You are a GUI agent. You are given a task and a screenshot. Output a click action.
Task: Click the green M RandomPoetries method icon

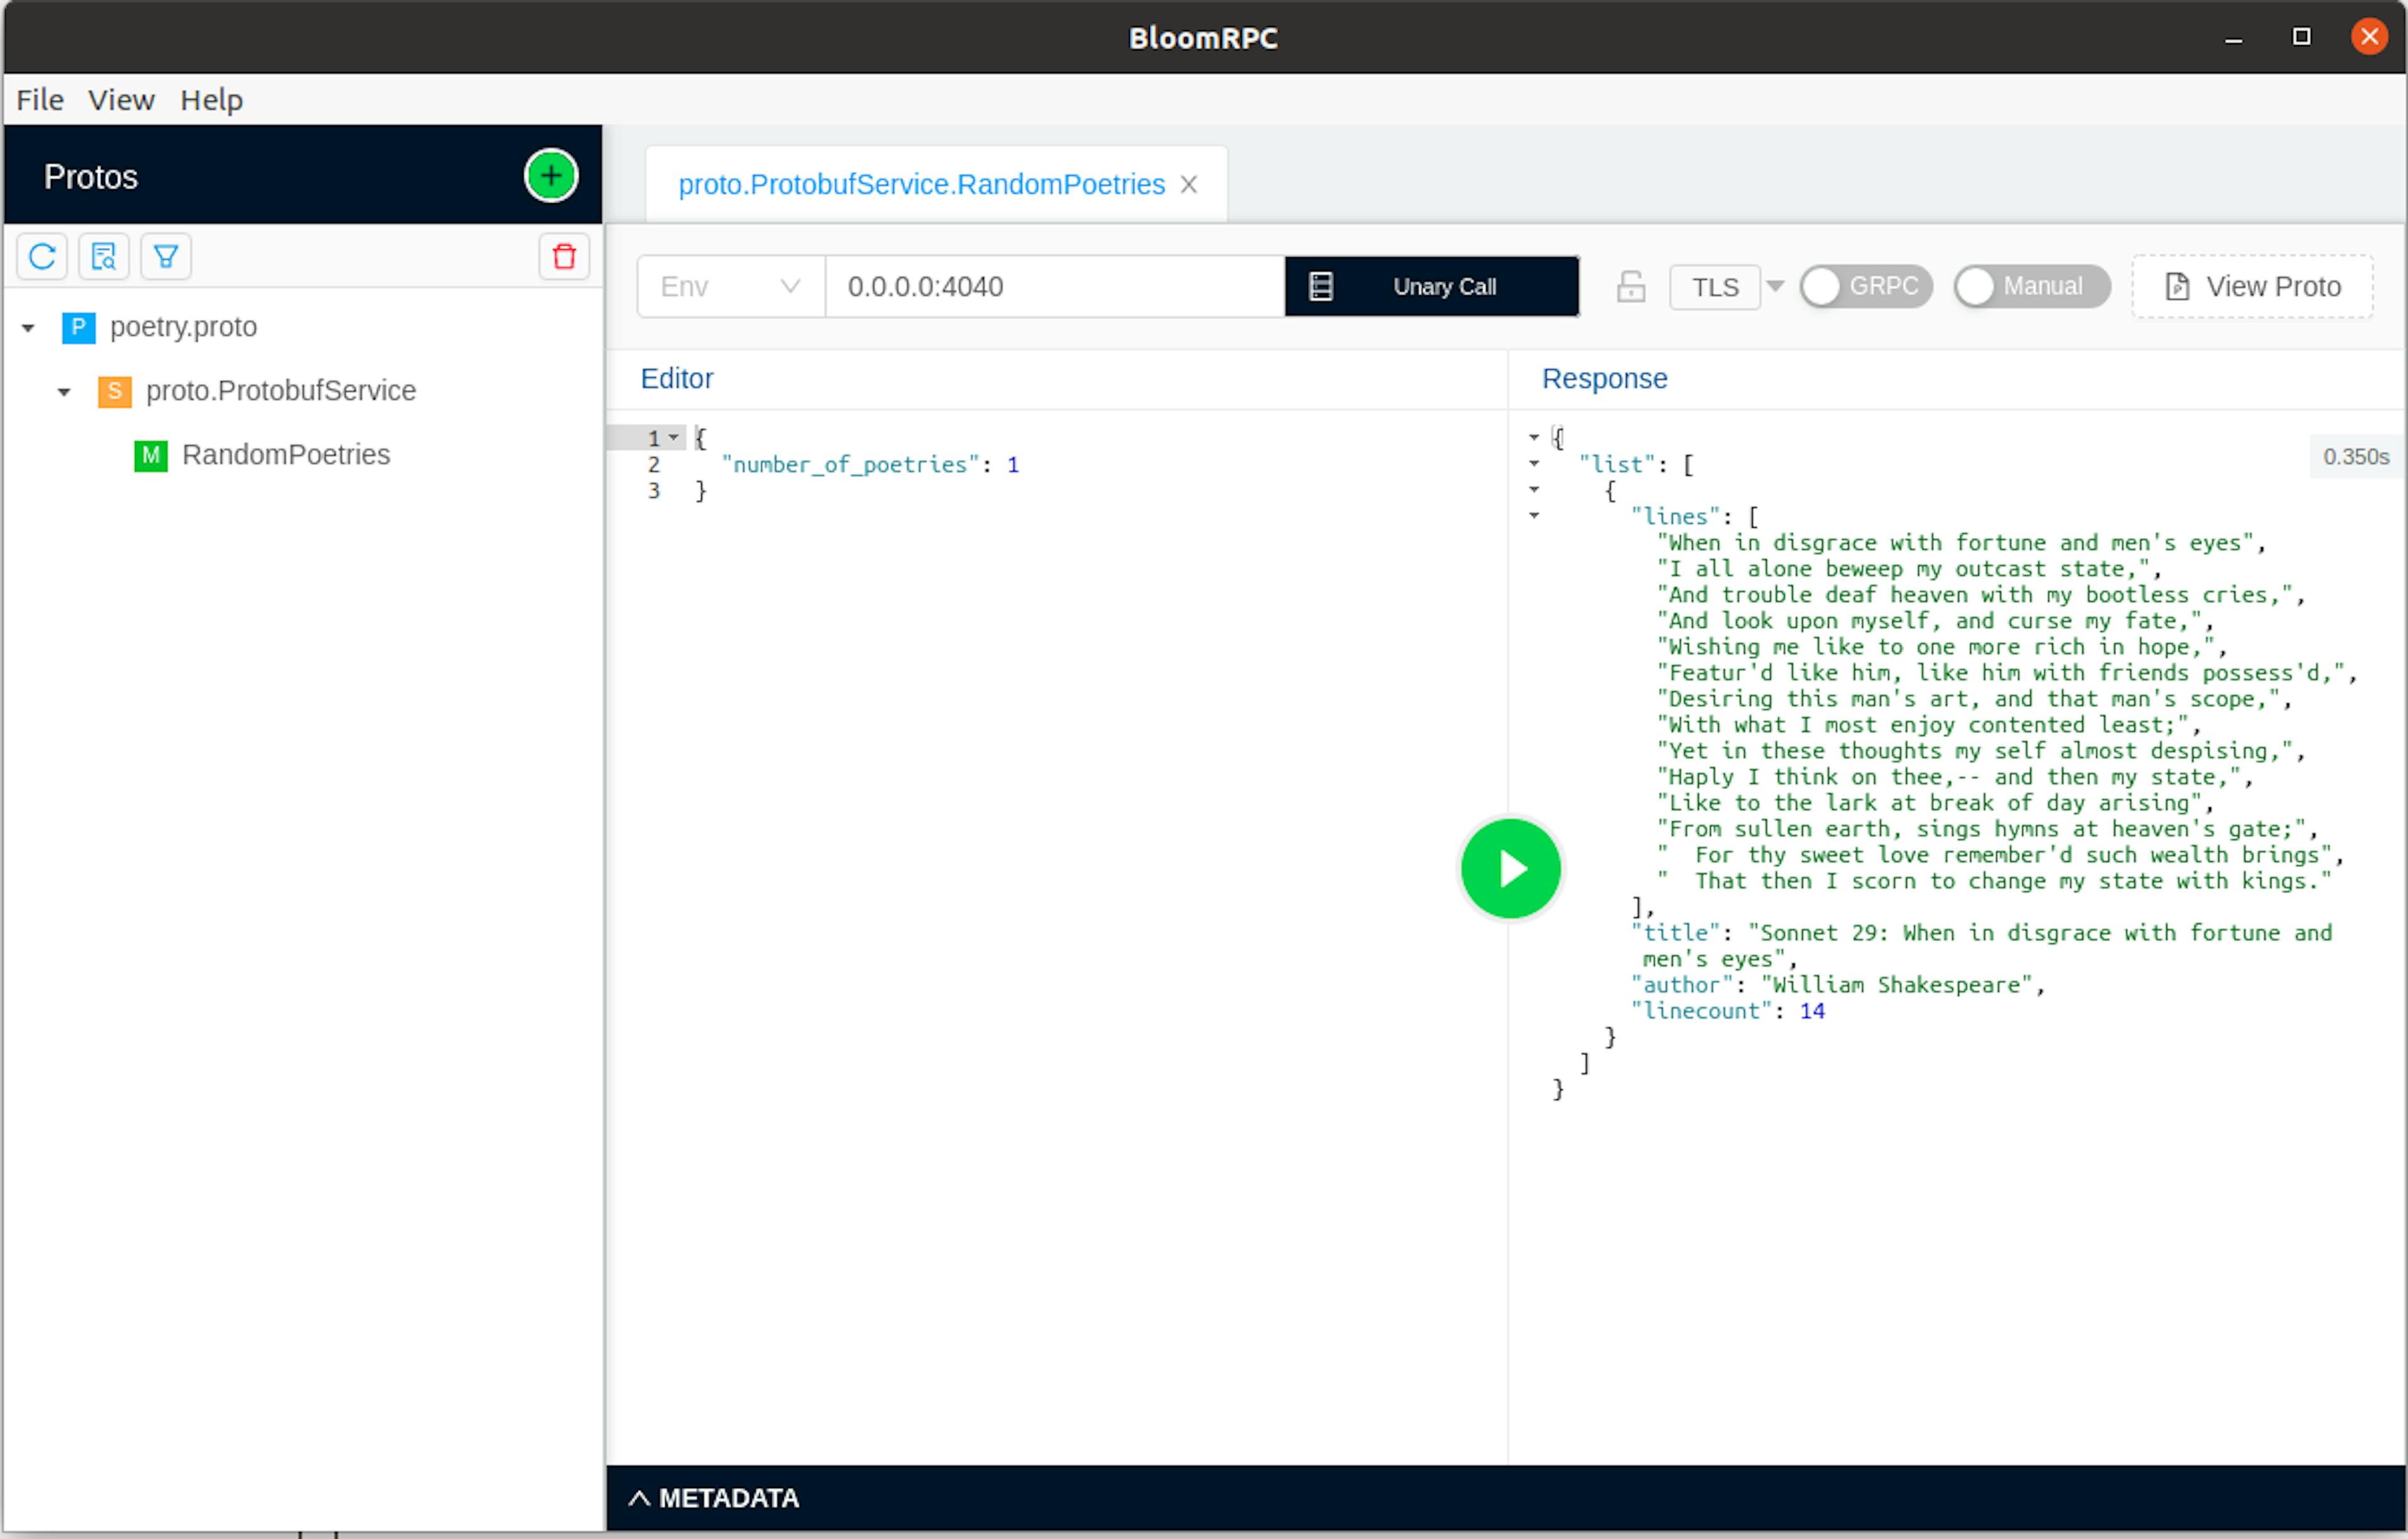point(151,455)
